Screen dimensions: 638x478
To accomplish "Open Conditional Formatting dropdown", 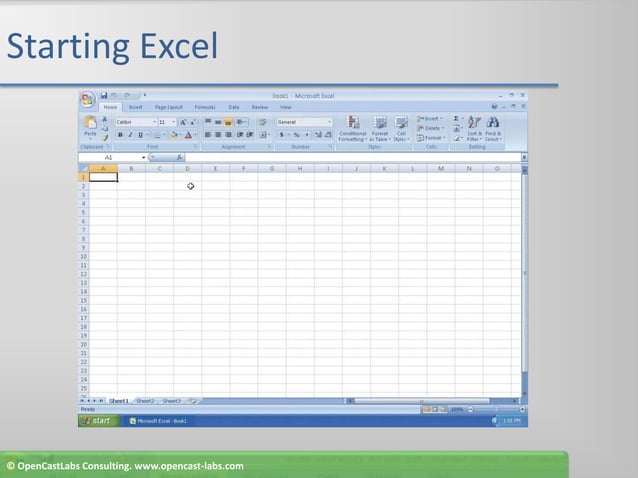I will coord(352,129).
